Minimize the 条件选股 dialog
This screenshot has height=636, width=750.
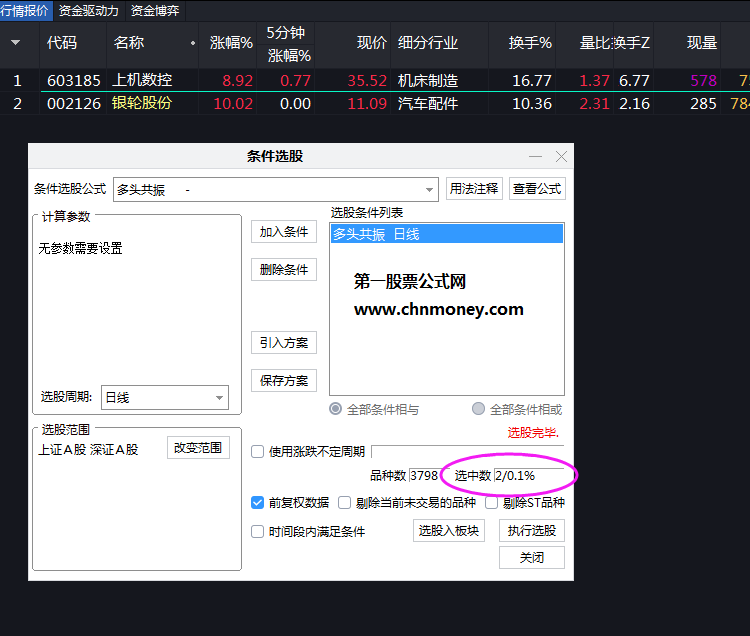[535, 156]
